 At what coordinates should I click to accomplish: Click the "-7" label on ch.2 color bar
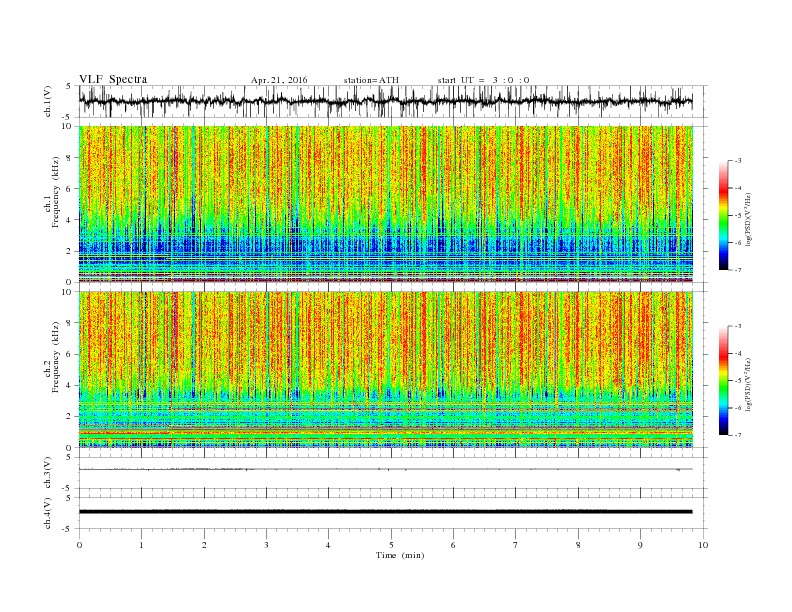[x=738, y=435]
